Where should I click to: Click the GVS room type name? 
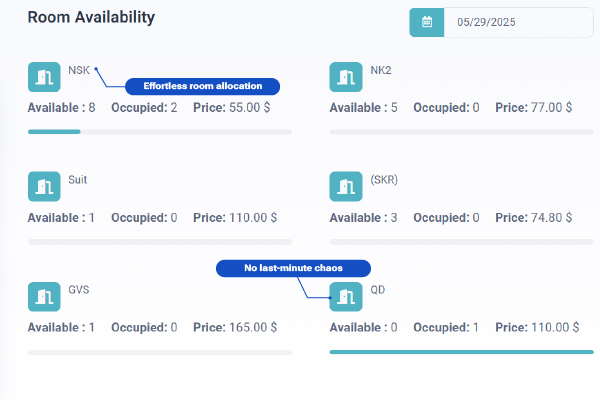(x=79, y=290)
